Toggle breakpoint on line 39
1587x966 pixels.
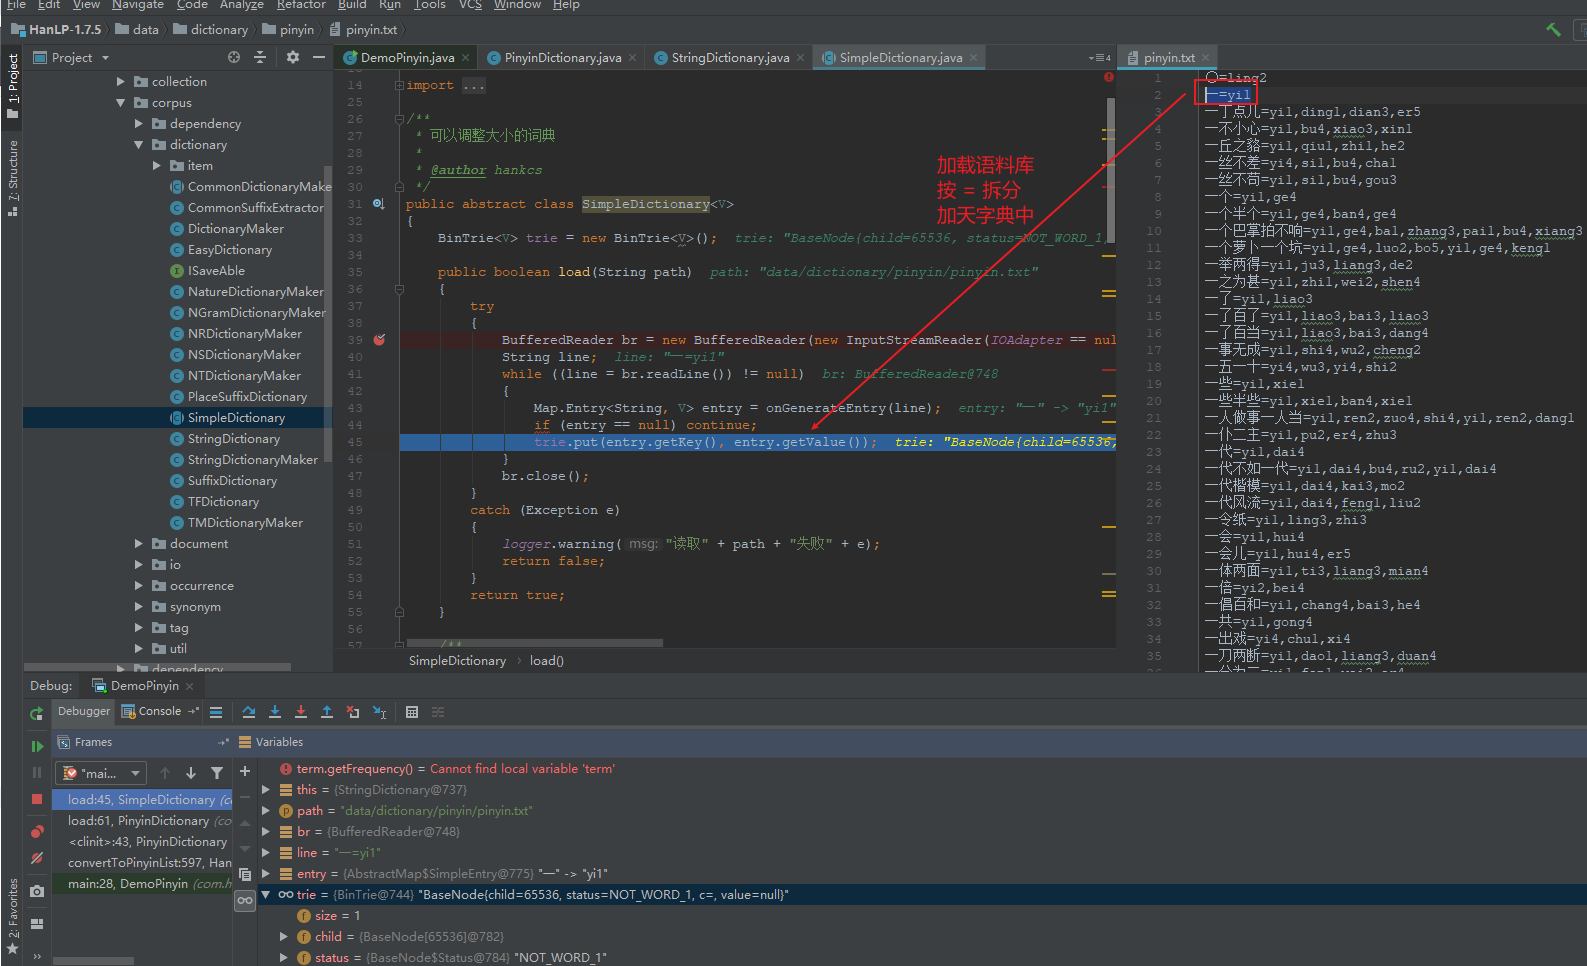click(x=380, y=340)
